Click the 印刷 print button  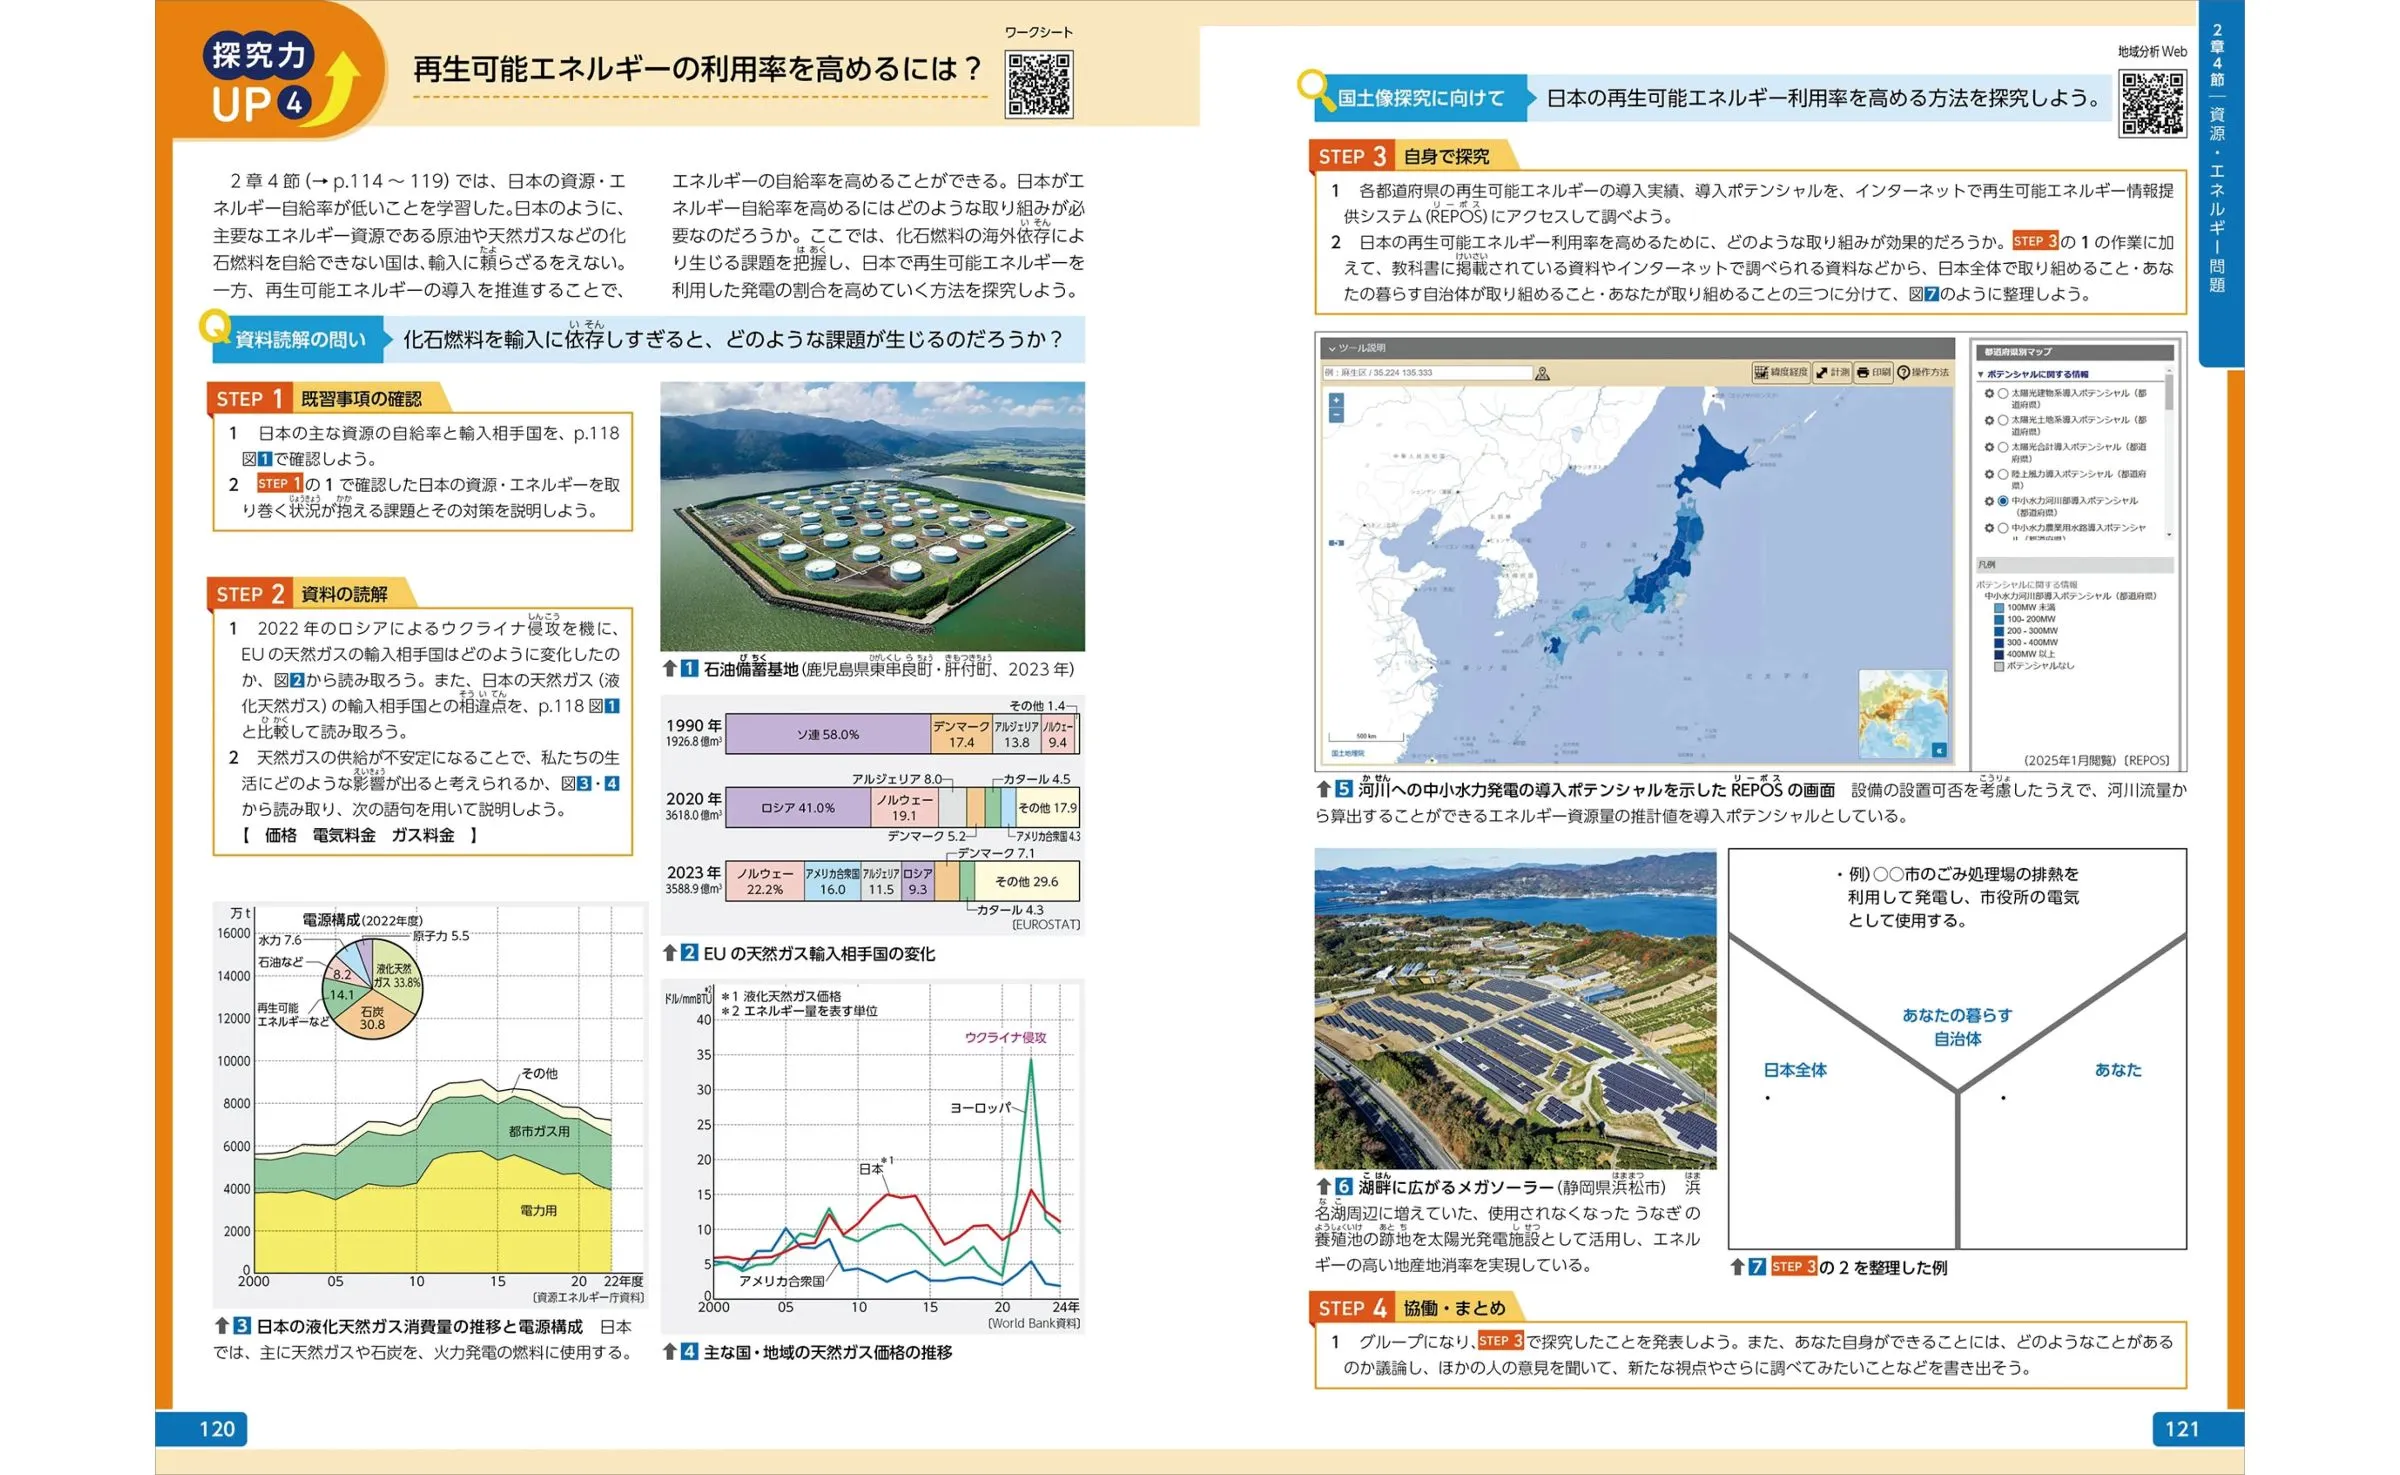coord(1874,372)
